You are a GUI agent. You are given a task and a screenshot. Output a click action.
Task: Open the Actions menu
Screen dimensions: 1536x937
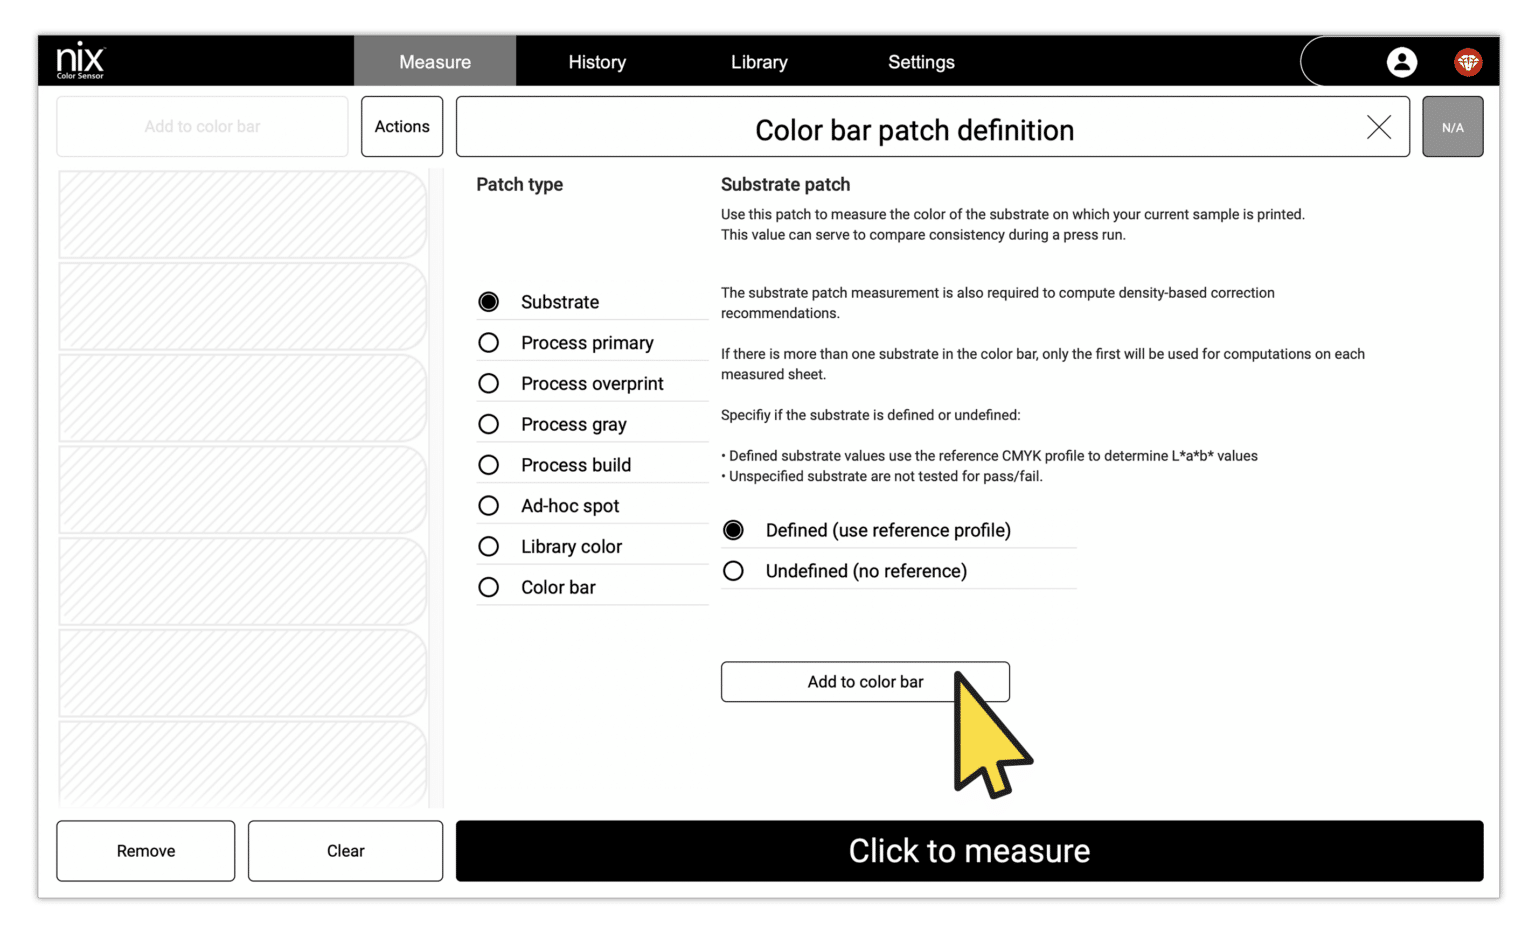point(401,126)
